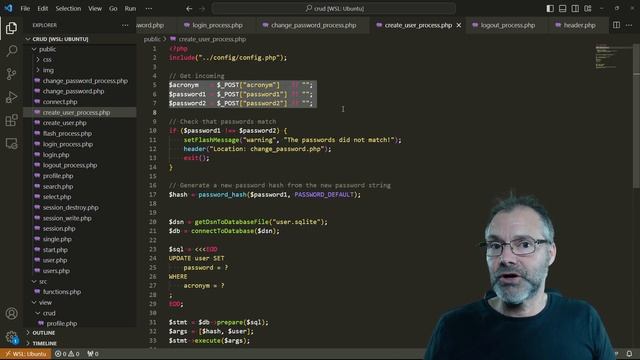This screenshot has width=640, height=360.
Task: Click line number 10 in the gutter
Action: [x=152, y=131]
